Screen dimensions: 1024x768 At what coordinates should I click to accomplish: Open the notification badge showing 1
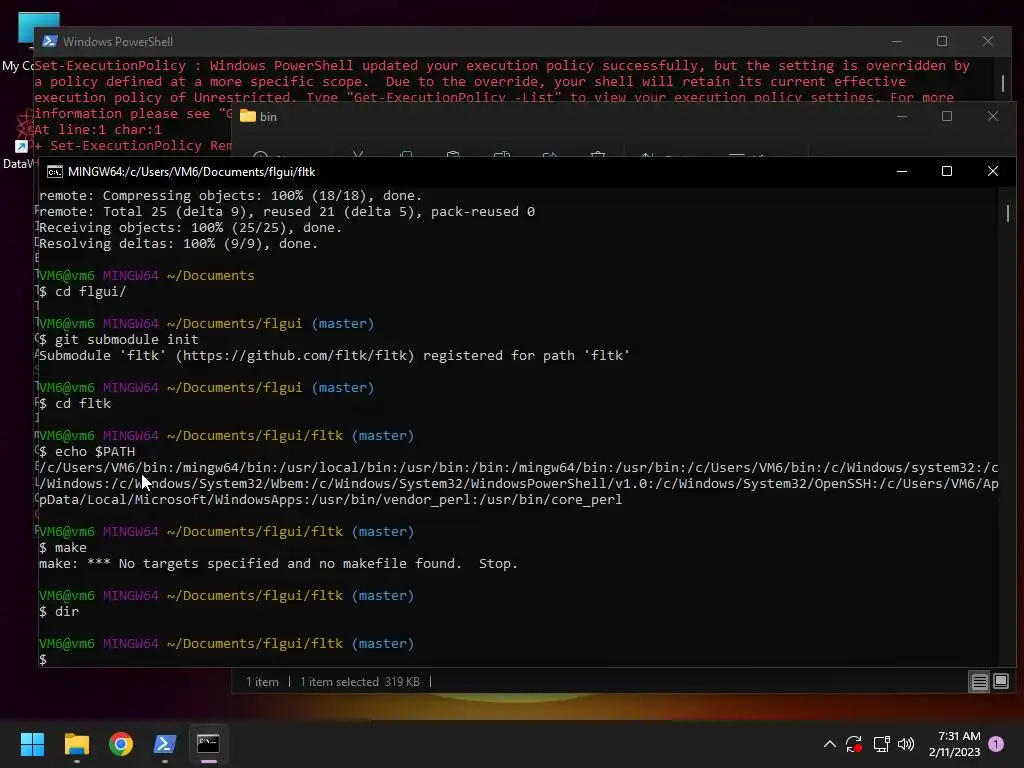click(996, 744)
